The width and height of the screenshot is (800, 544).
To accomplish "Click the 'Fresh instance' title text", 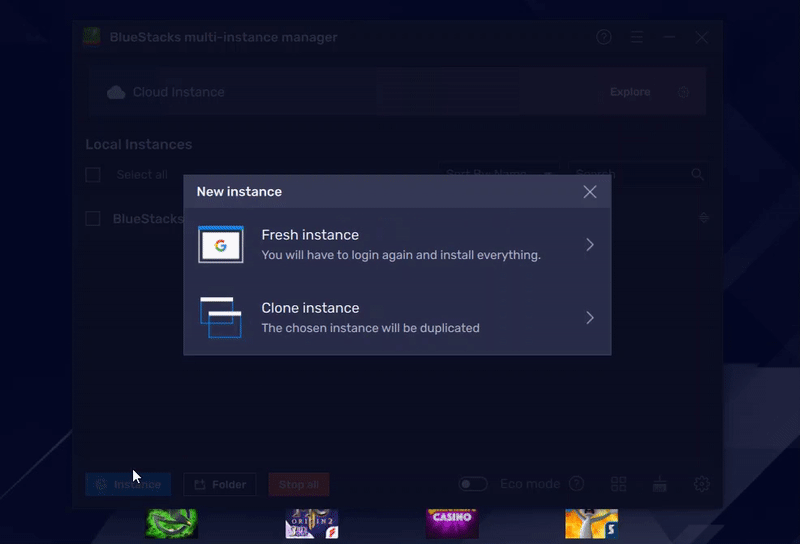I will tap(310, 235).
